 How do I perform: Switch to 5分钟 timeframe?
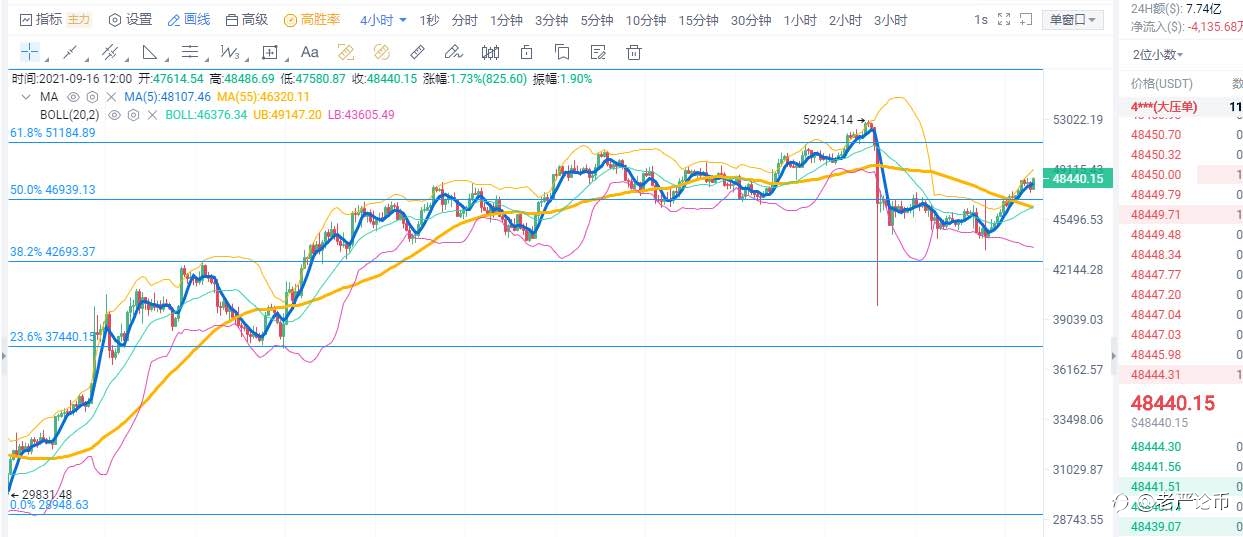[596, 20]
